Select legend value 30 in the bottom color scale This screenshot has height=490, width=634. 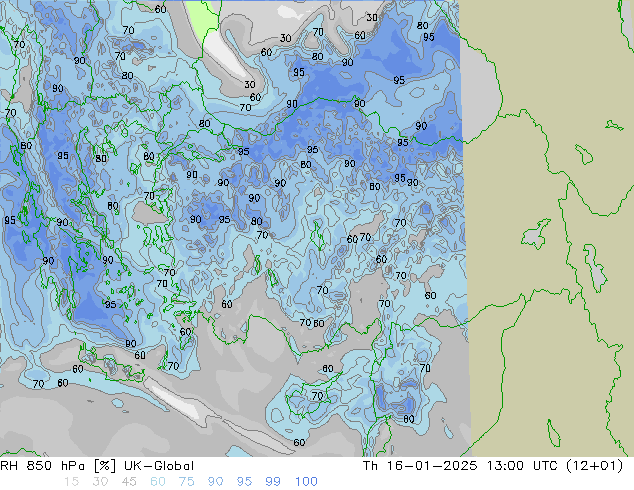[100, 482]
